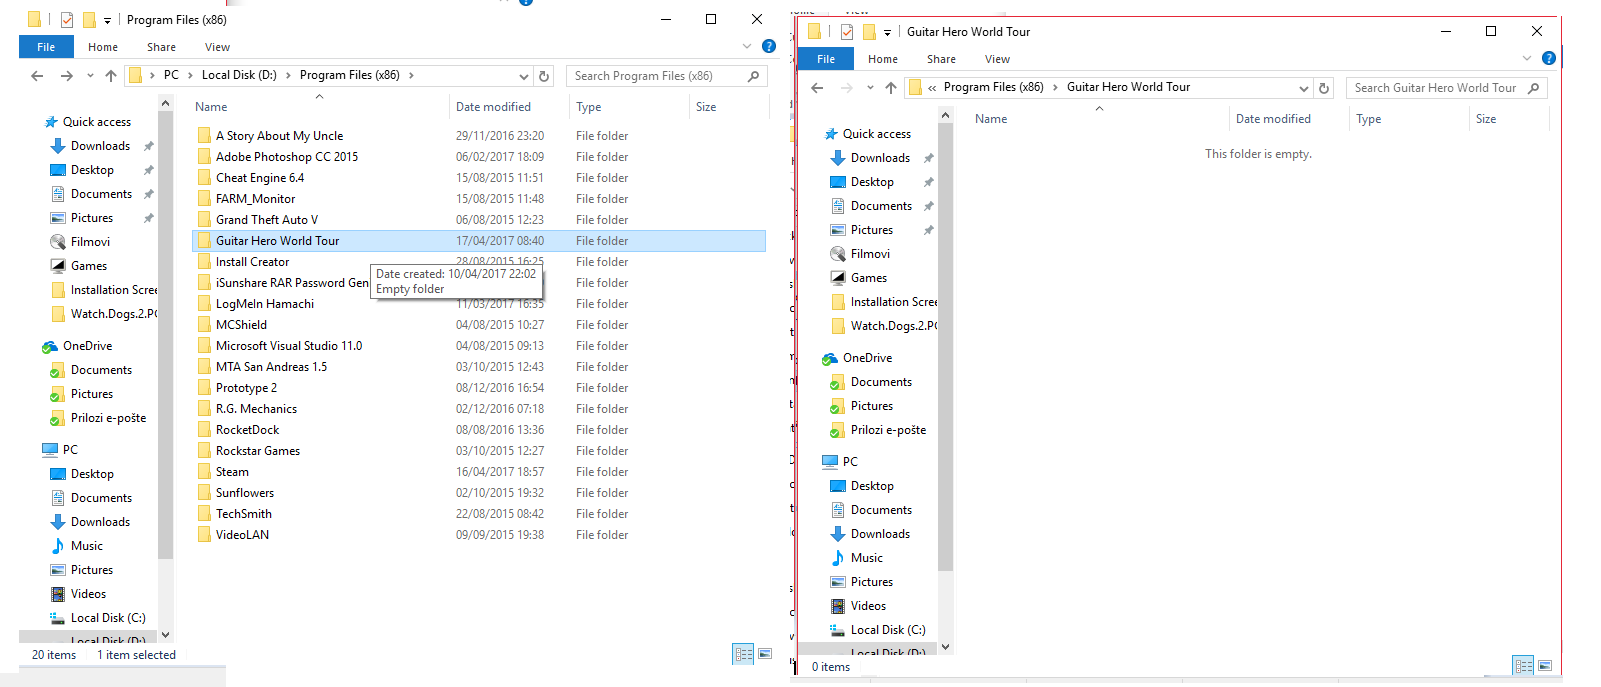The image size is (1601, 687).
Task: Open Help in the Program Files (x86) window
Action: [768, 46]
